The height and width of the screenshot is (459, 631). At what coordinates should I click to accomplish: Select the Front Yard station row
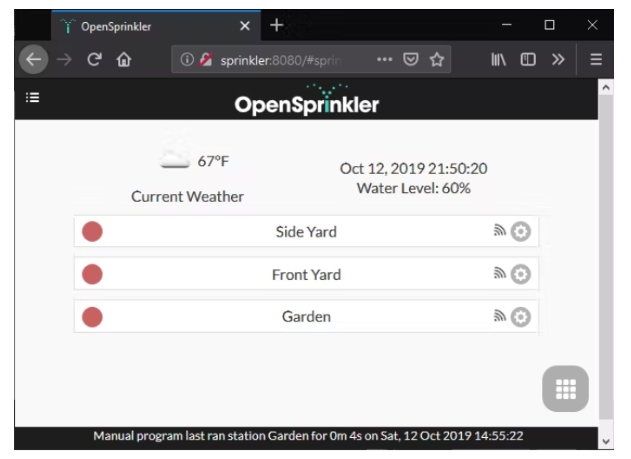306,274
